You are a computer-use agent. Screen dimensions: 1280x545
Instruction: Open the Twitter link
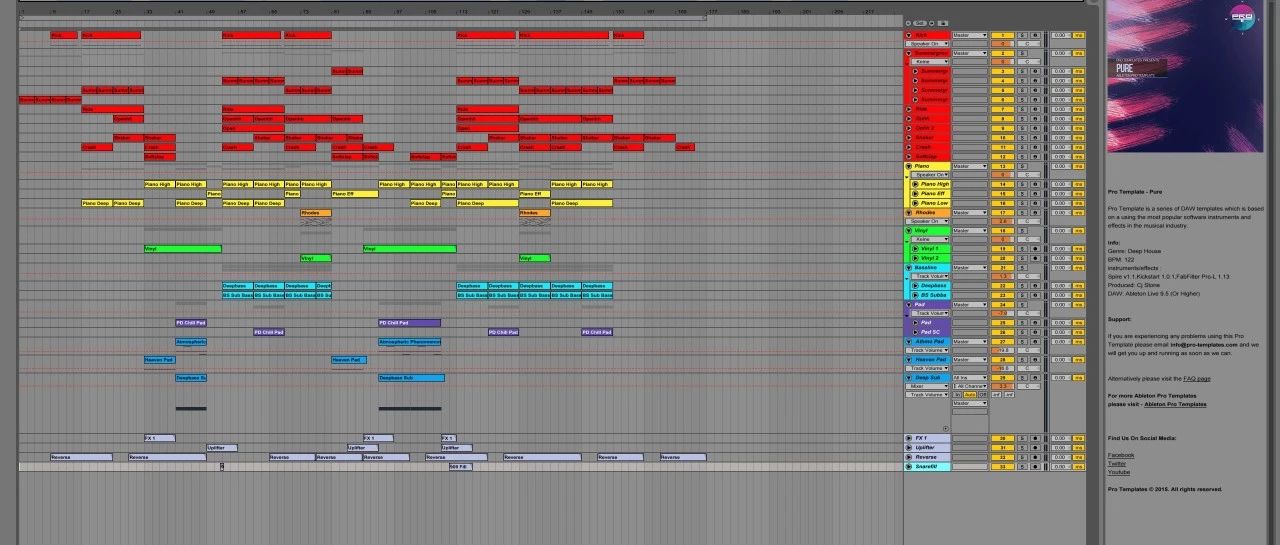click(1117, 464)
